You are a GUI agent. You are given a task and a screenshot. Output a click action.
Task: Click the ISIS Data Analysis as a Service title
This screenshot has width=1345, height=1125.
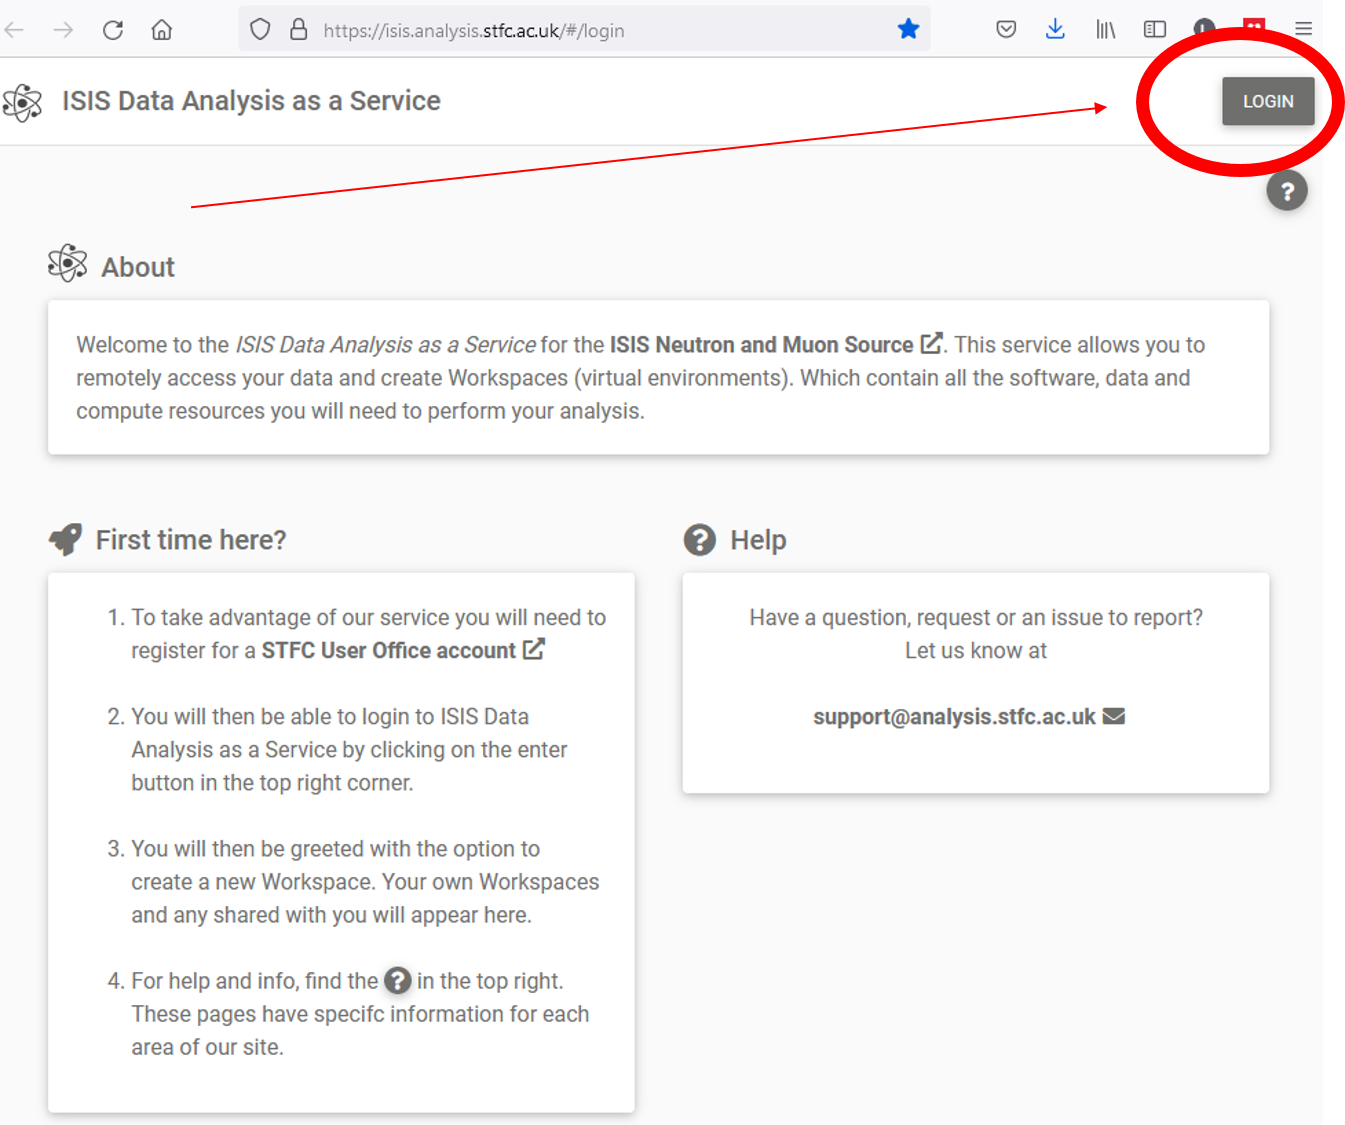(251, 101)
